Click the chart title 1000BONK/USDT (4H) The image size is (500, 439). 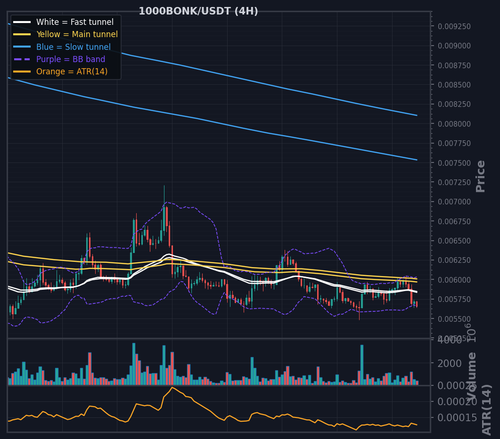pyautogui.click(x=198, y=11)
